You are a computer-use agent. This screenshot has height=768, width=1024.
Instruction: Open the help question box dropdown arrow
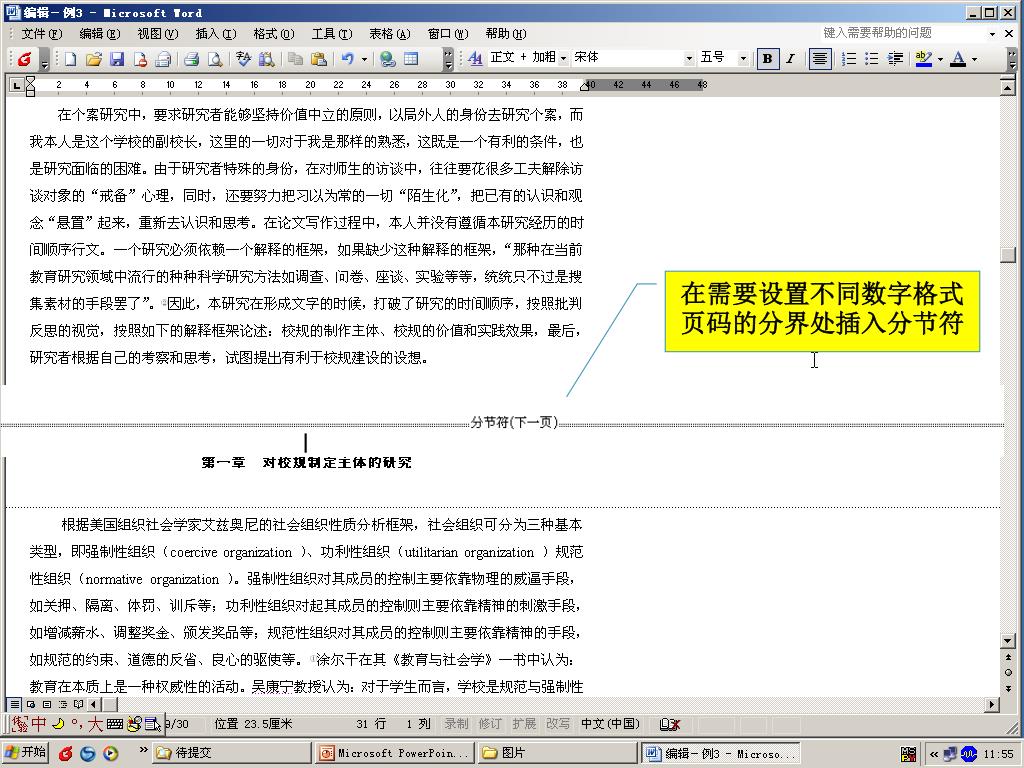tap(992, 33)
